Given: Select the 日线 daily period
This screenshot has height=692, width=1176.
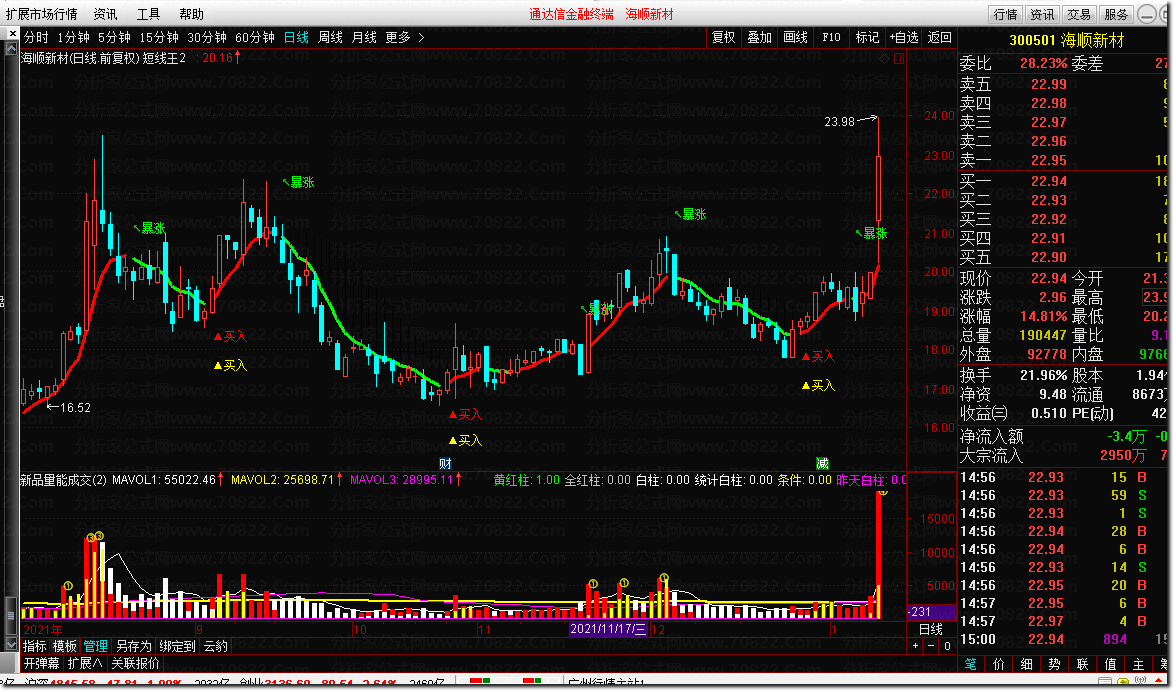Looking at the screenshot, I should (x=296, y=37).
